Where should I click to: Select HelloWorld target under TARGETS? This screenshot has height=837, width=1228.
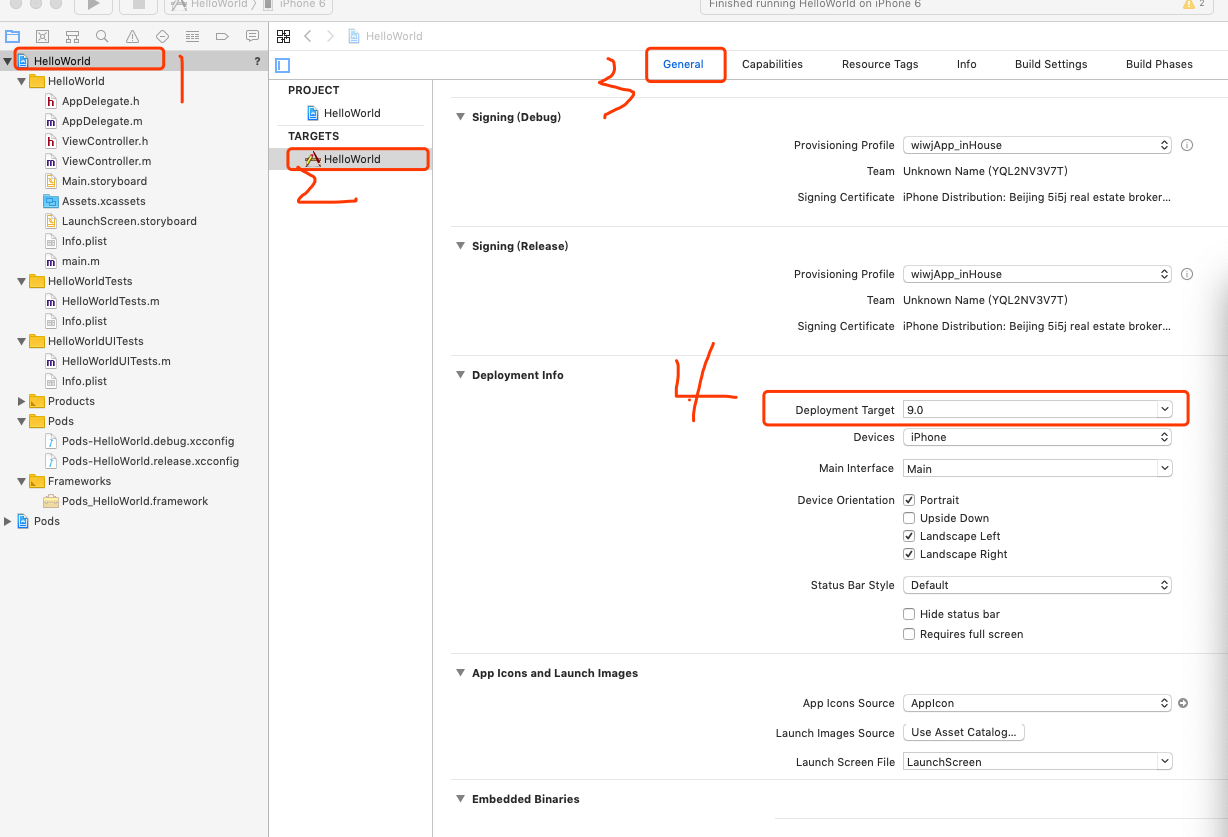click(343, 159)
